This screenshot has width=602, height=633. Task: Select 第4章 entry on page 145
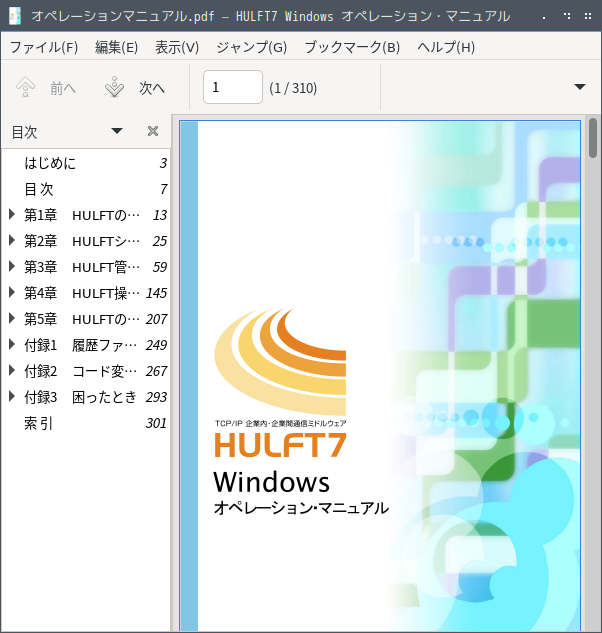click(x=86, y=293)
